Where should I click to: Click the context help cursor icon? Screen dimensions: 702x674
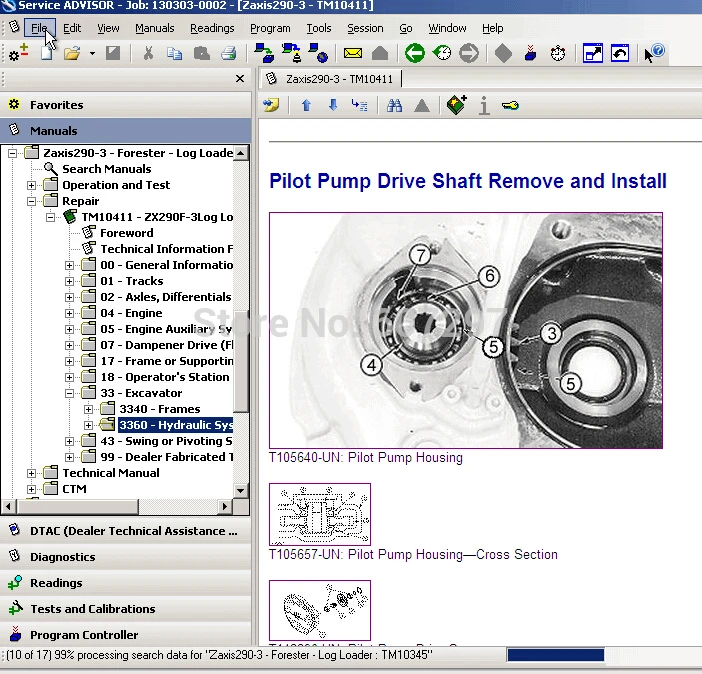click(x=654, y=53)
